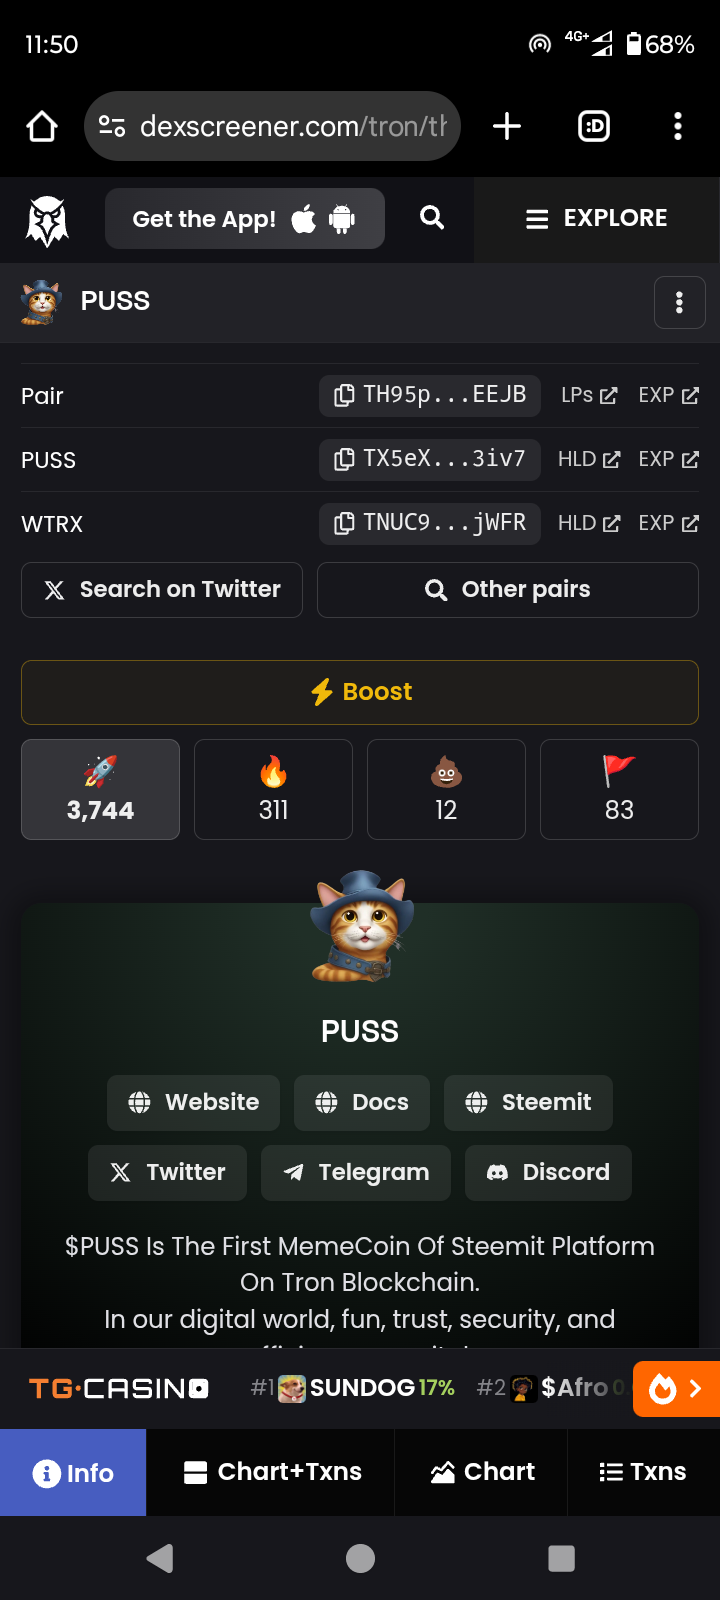Image resolution: width=720 pixels, height=1600 pixels.
Task: Open the Chart tab
Action: coord(482,1472)
